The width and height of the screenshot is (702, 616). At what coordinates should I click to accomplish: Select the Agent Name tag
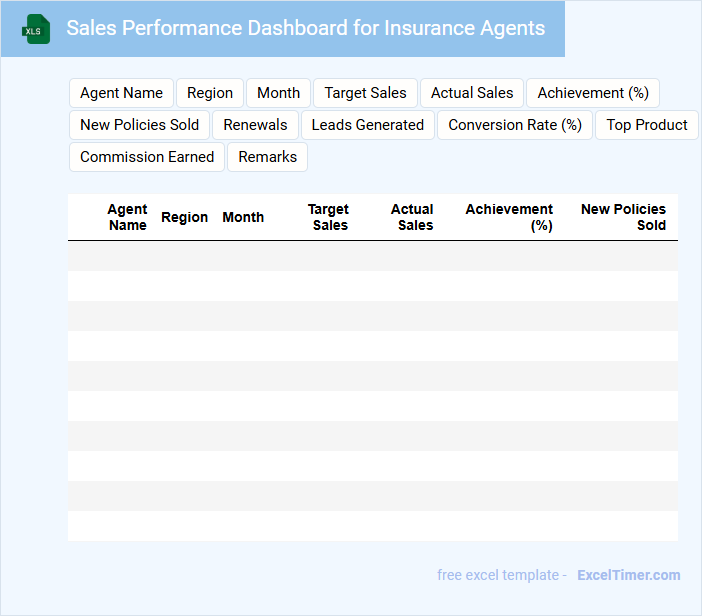pos(121,93)
